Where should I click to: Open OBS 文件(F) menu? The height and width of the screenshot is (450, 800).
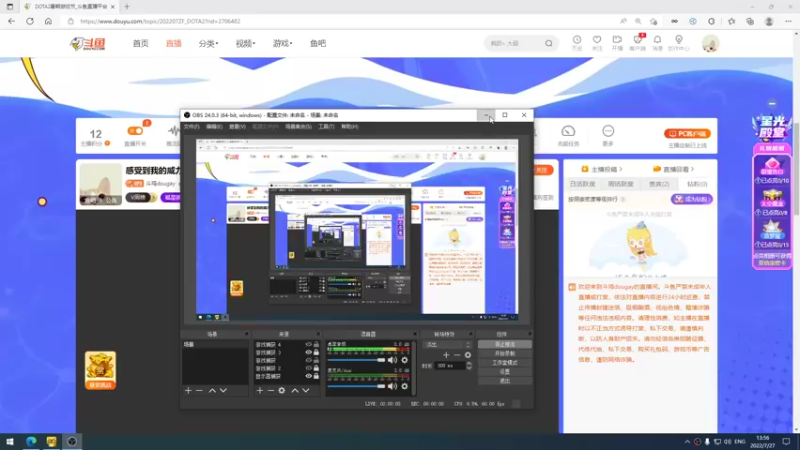click(191, 127)
